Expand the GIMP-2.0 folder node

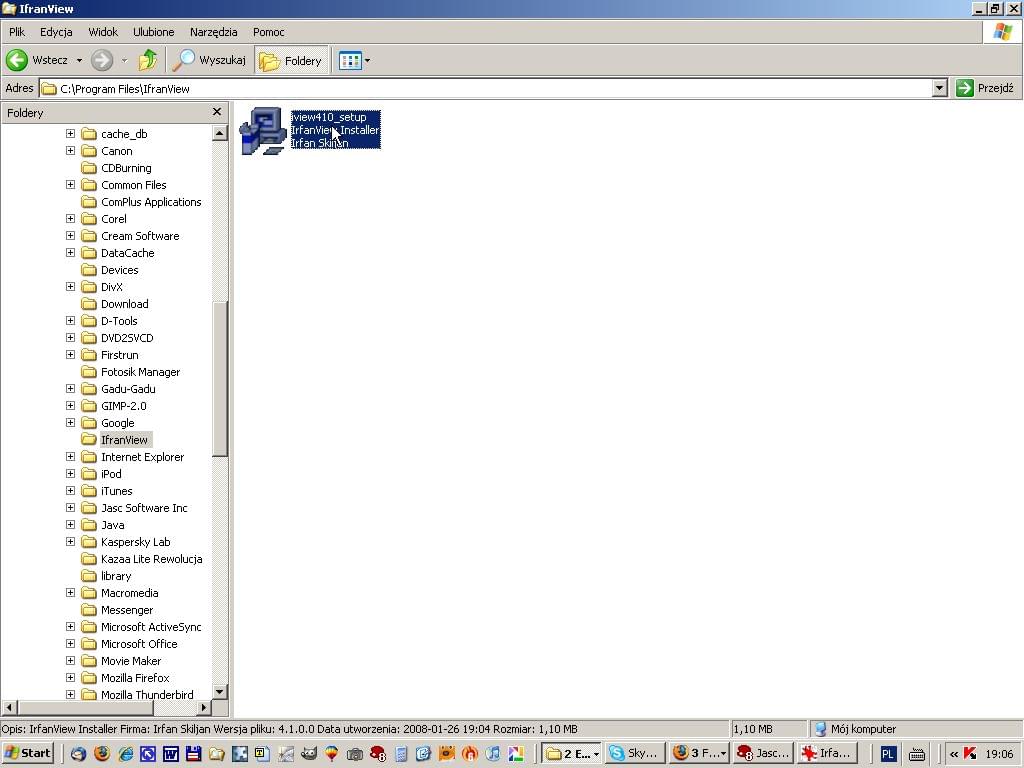71,405
